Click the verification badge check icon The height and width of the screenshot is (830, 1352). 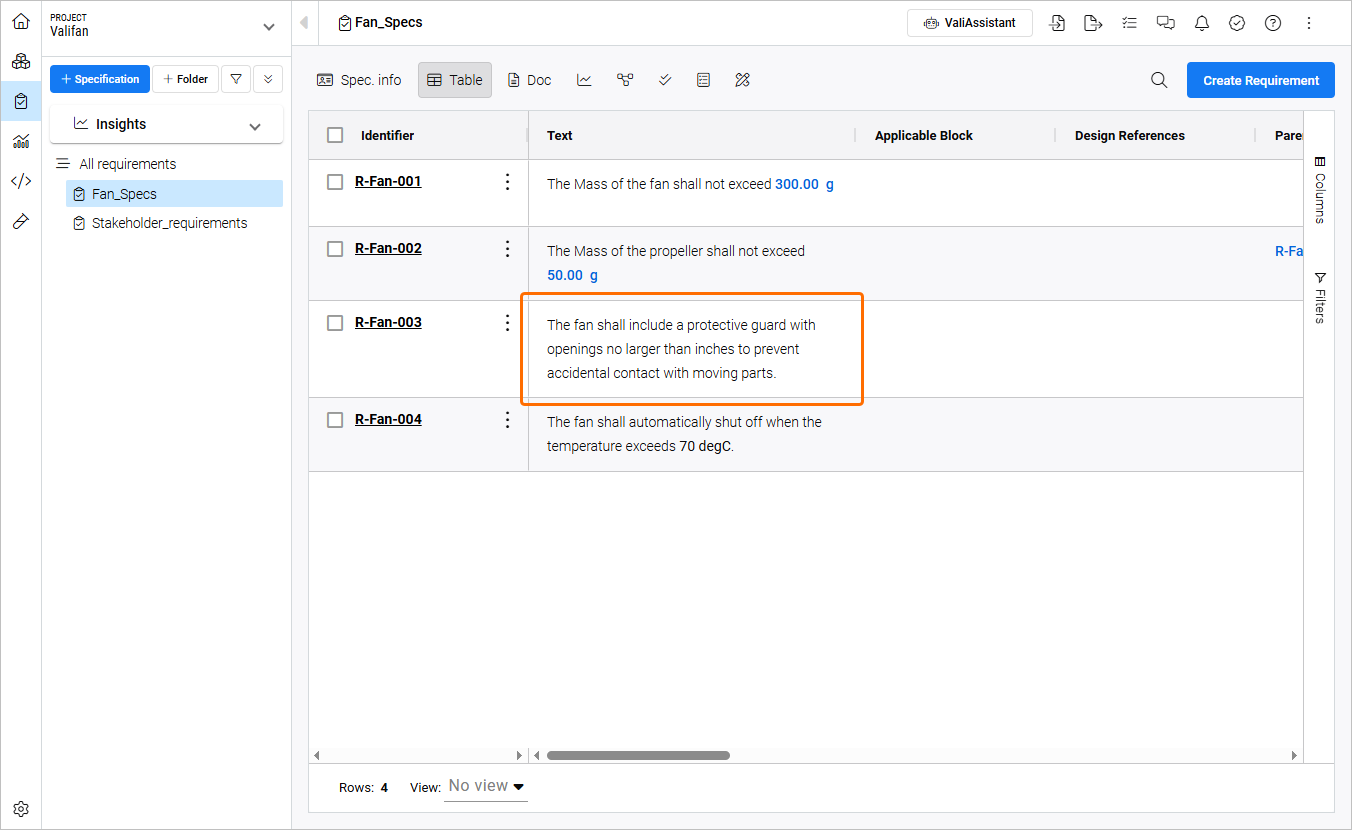pos(1237,23)
